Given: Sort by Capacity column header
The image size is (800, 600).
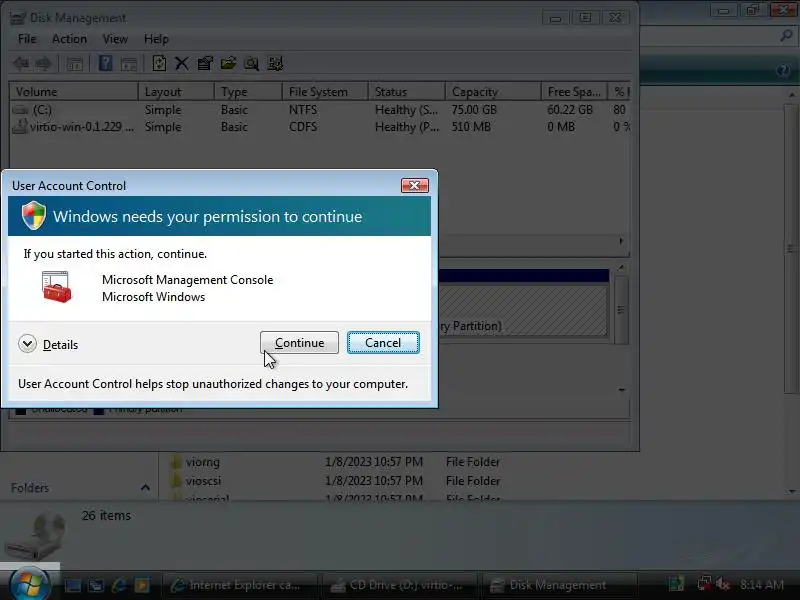Looking at the screenshot, I should [x=493, y=92].
